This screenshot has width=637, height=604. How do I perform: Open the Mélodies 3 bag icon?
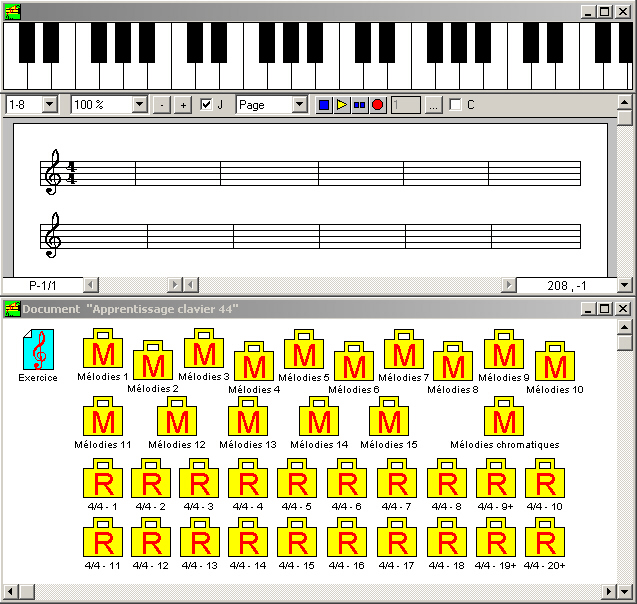point(204,349)
